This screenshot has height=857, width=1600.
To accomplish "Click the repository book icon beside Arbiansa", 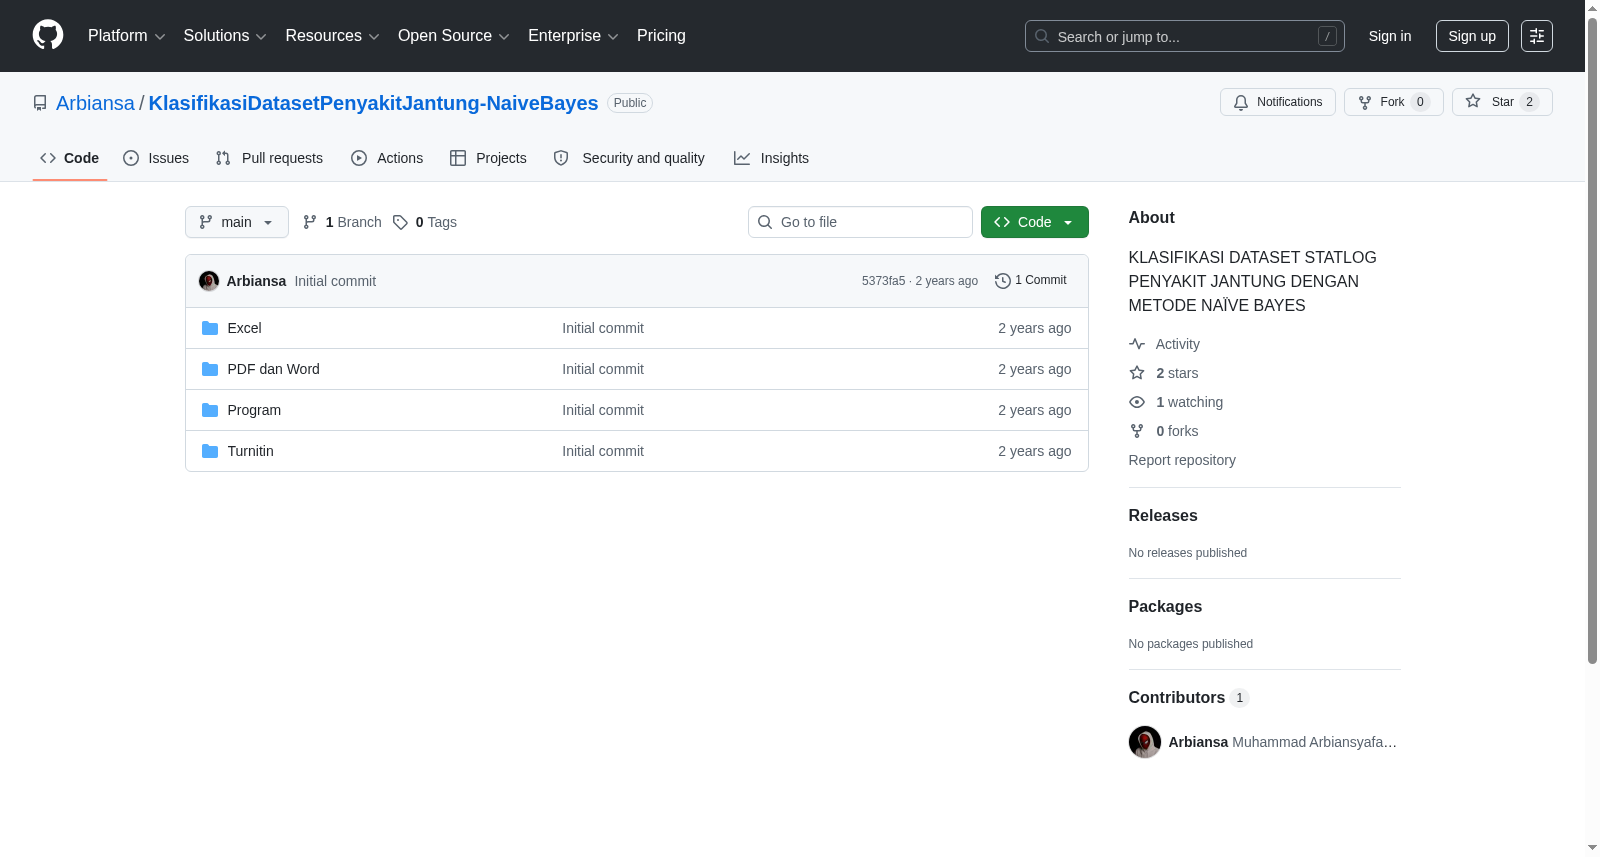I will coord(40,103).
